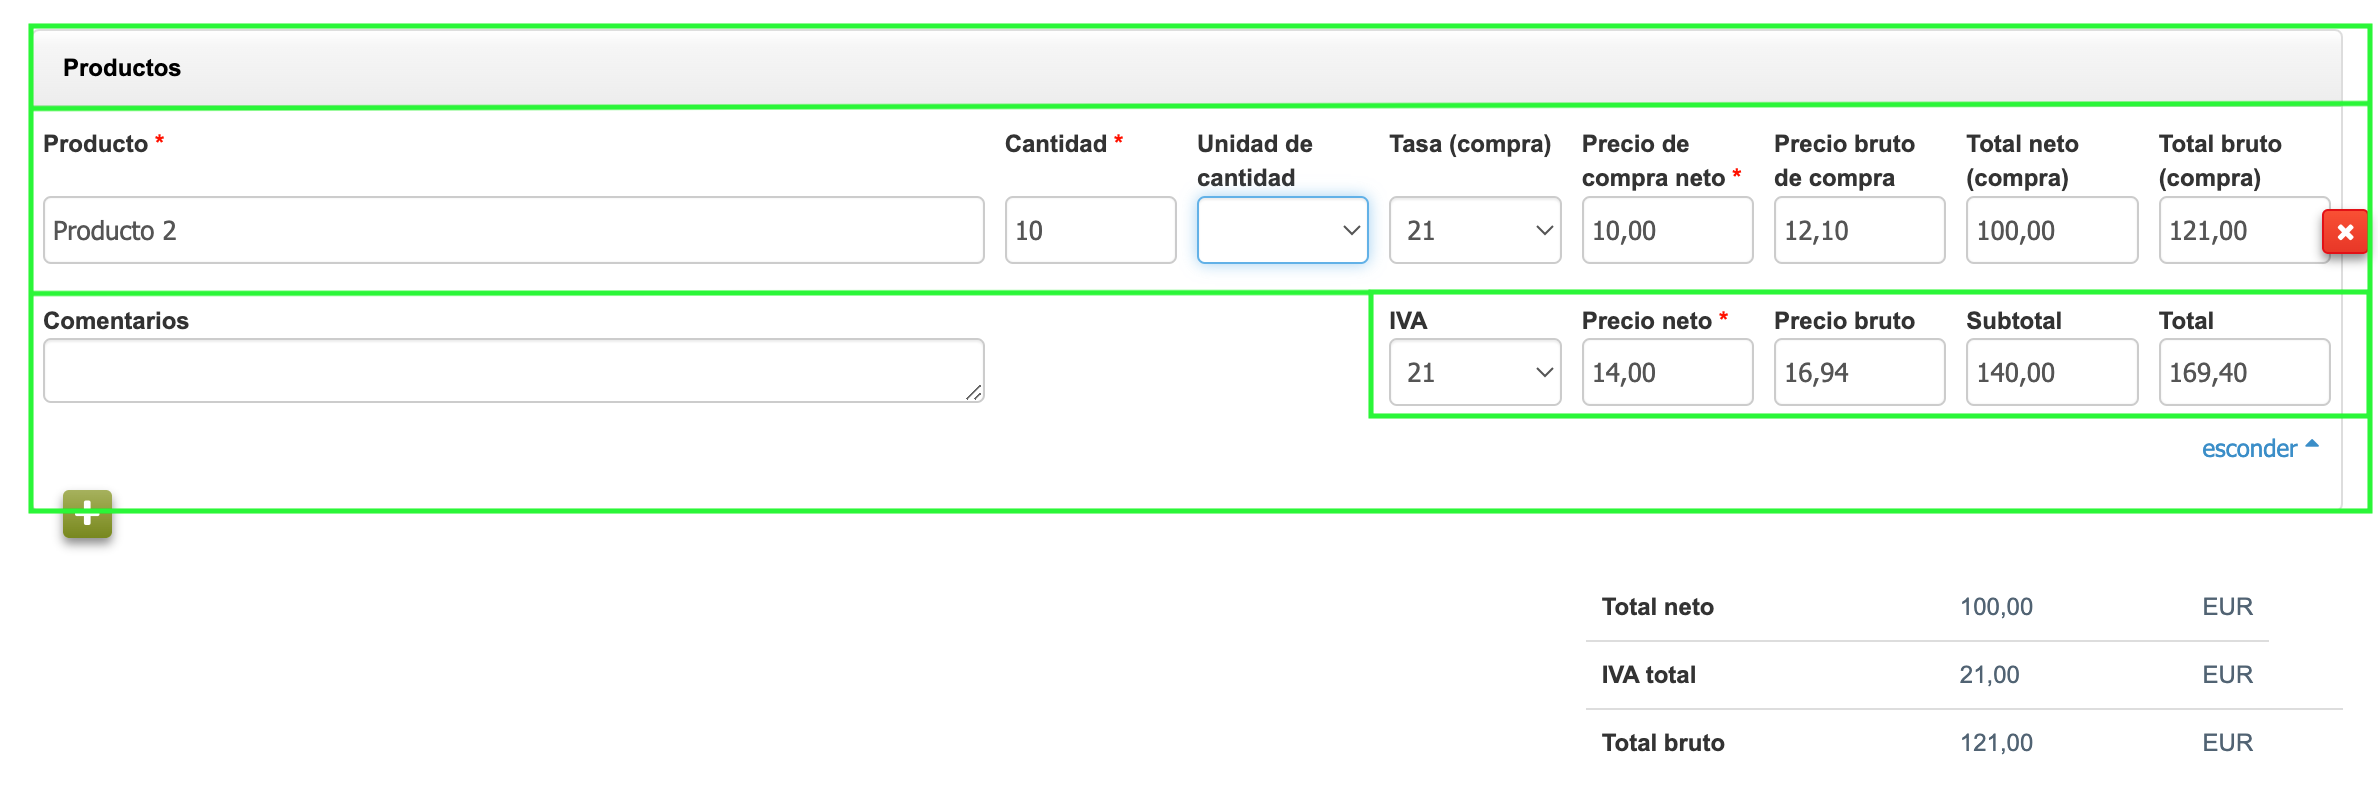Image resolution: width=2378 pixels, height=794 pixels.
Task: Click the Precio bruto field showing 16,94
Action: click(1859, 373)
